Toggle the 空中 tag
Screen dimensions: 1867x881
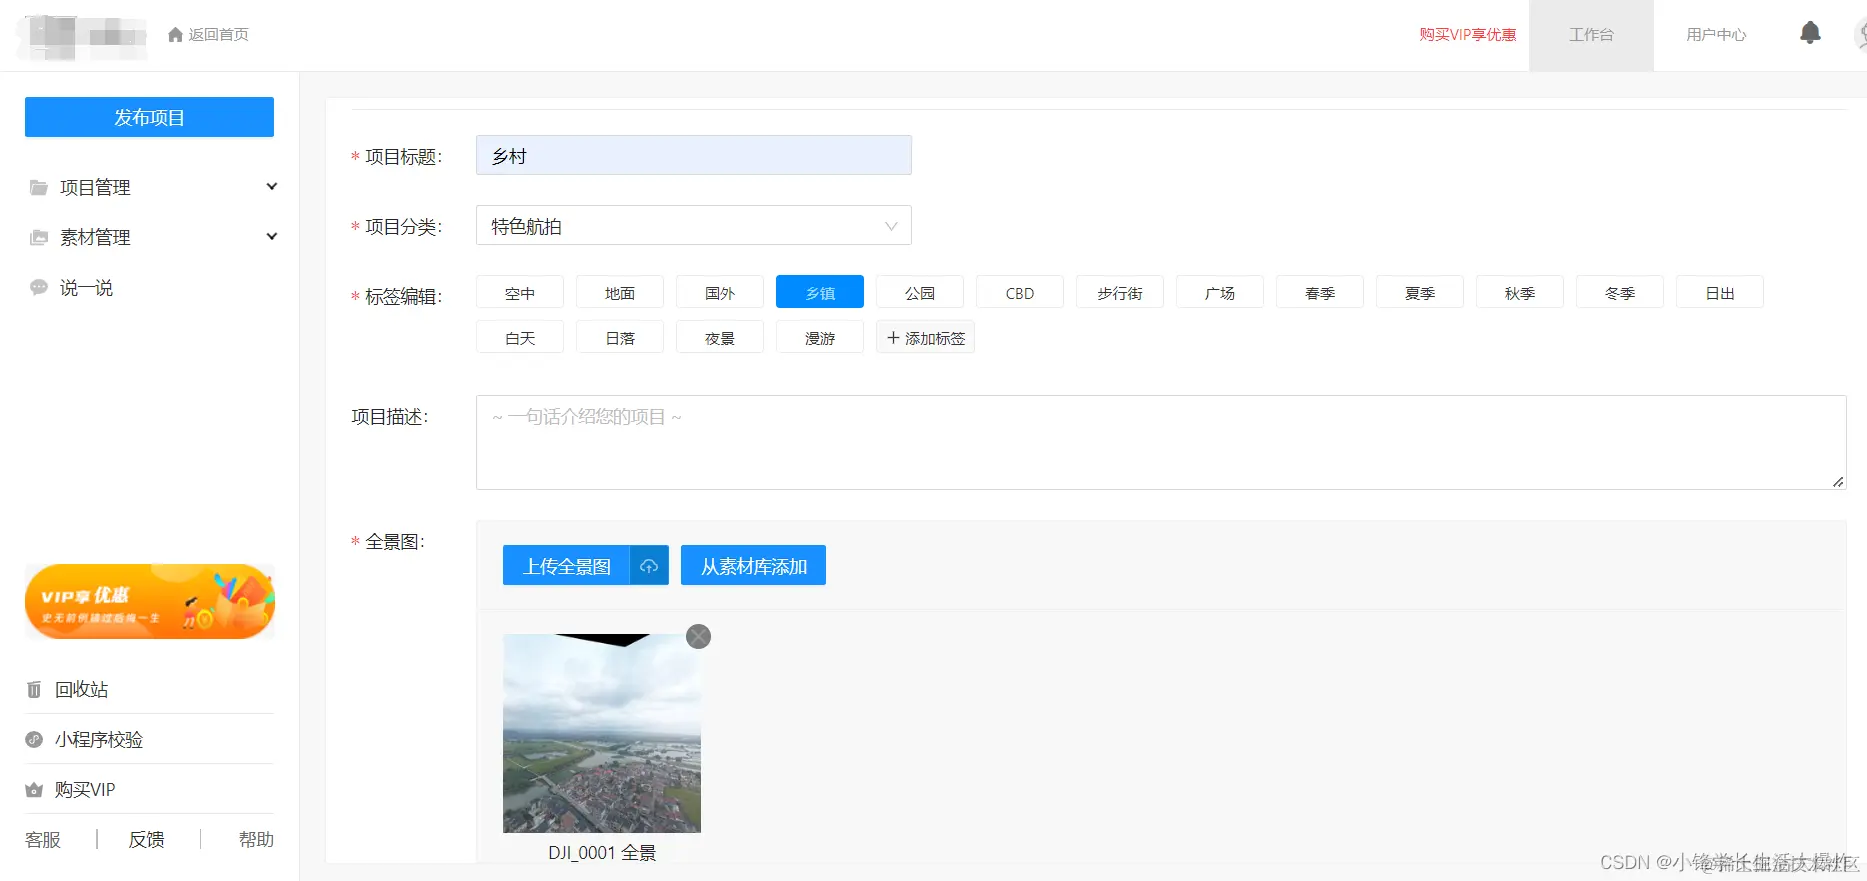[x=520, y=292]
